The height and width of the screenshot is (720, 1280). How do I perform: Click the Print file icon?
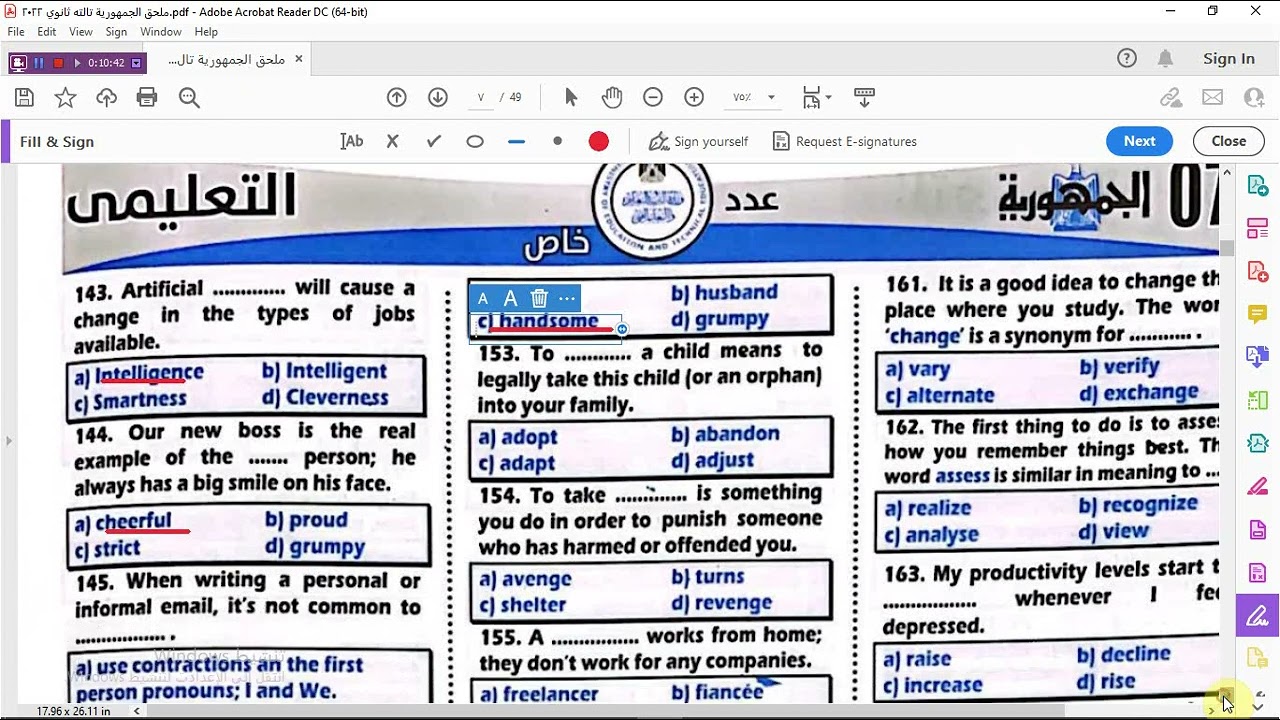(147, 97)
